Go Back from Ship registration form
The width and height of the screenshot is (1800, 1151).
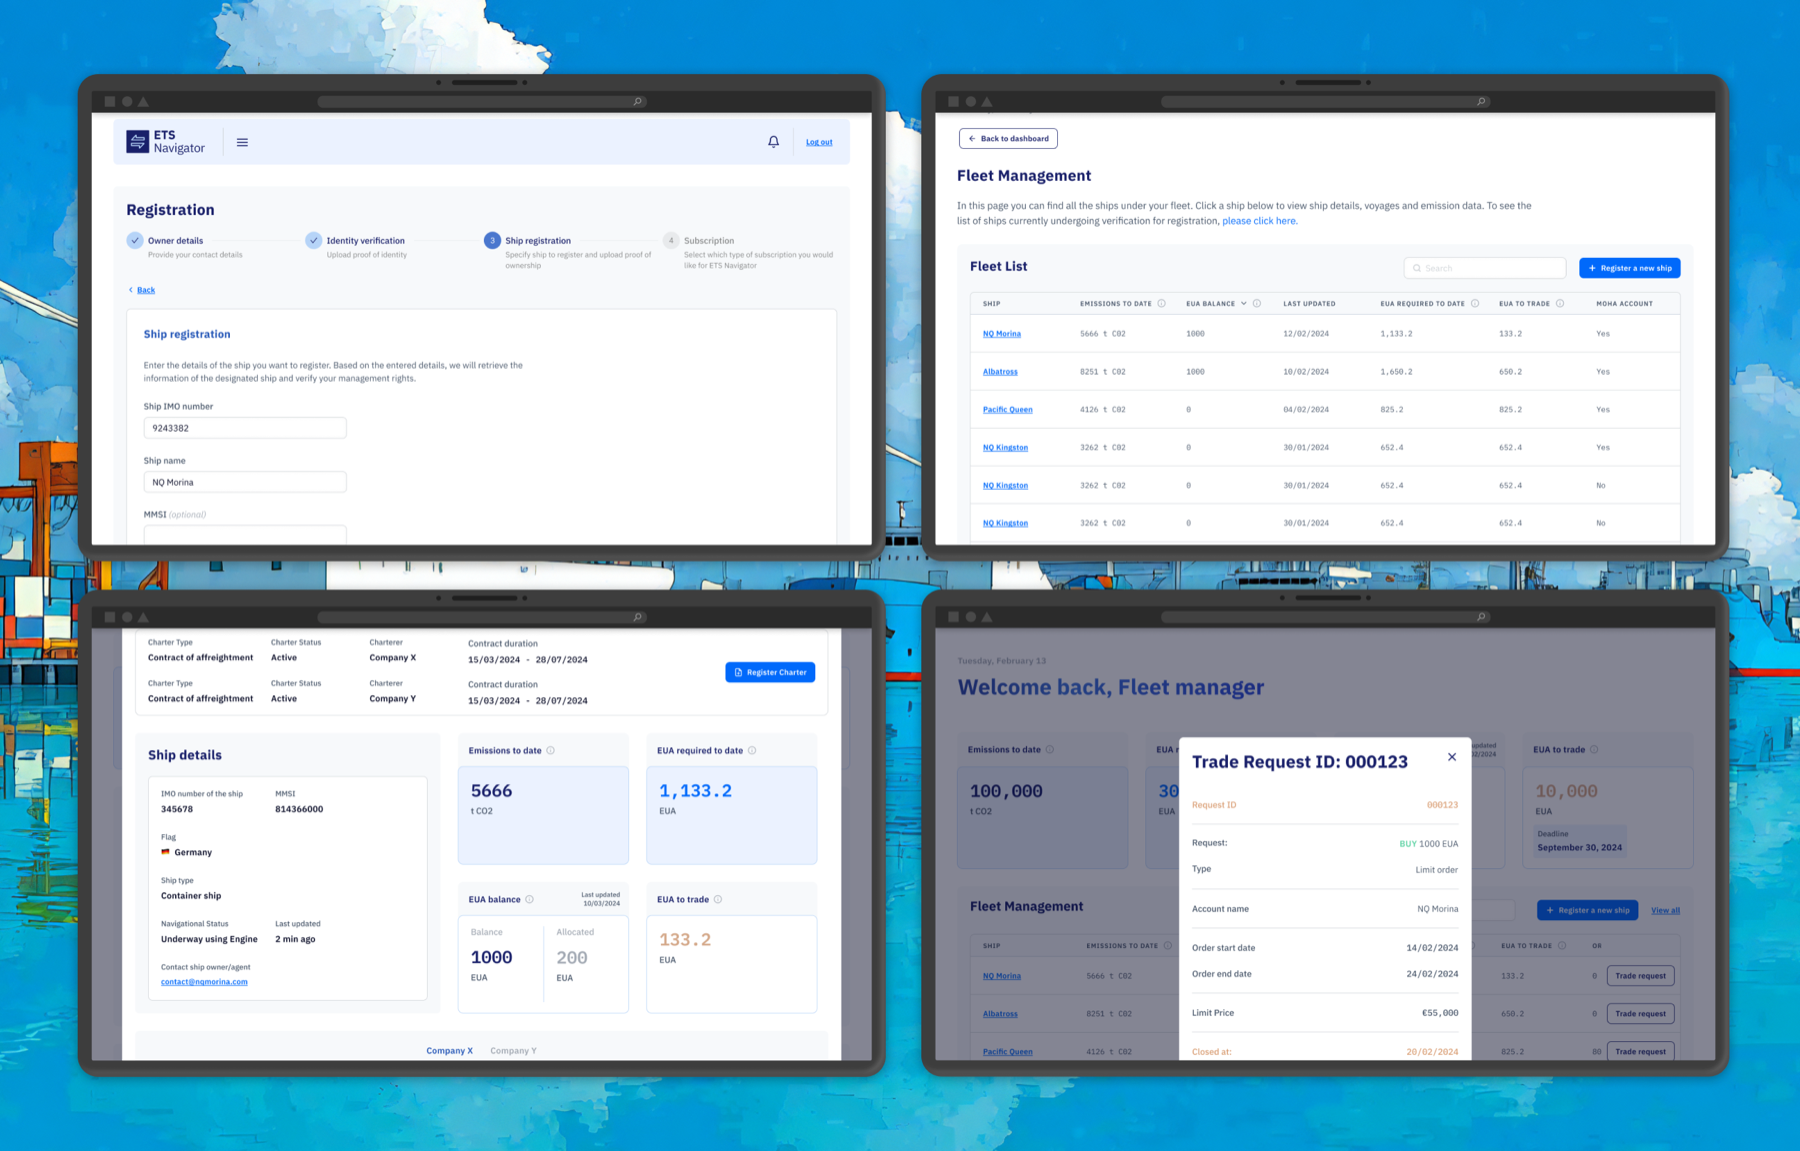[x=141, y=290]
